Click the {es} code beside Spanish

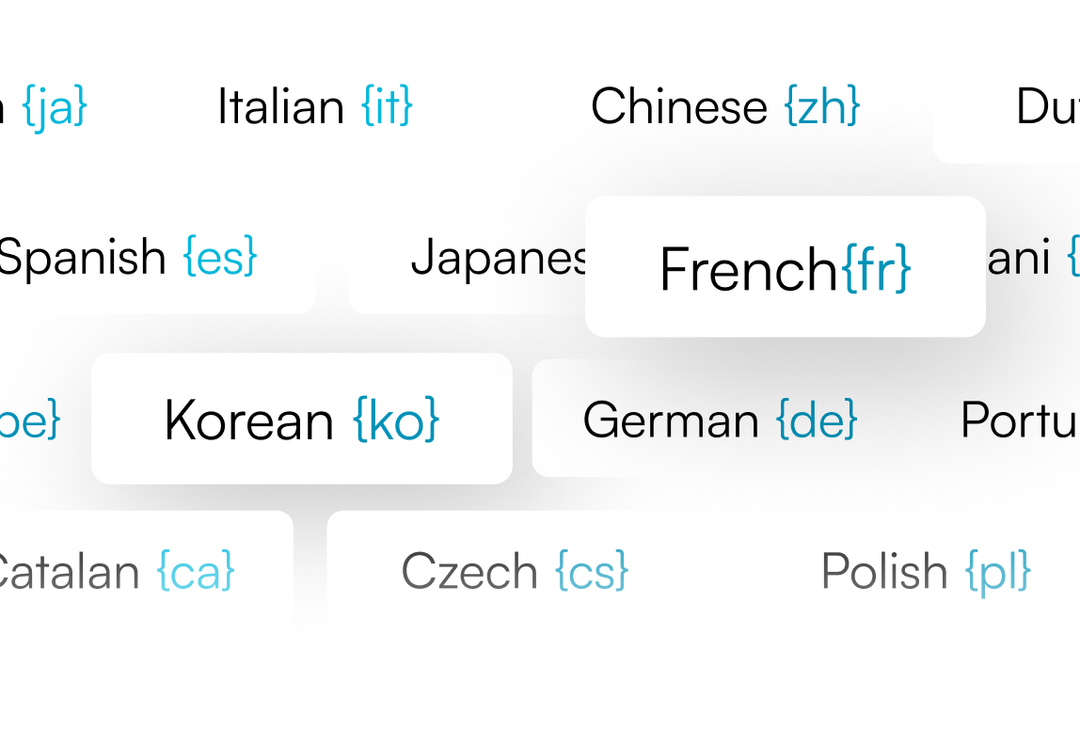220,258
